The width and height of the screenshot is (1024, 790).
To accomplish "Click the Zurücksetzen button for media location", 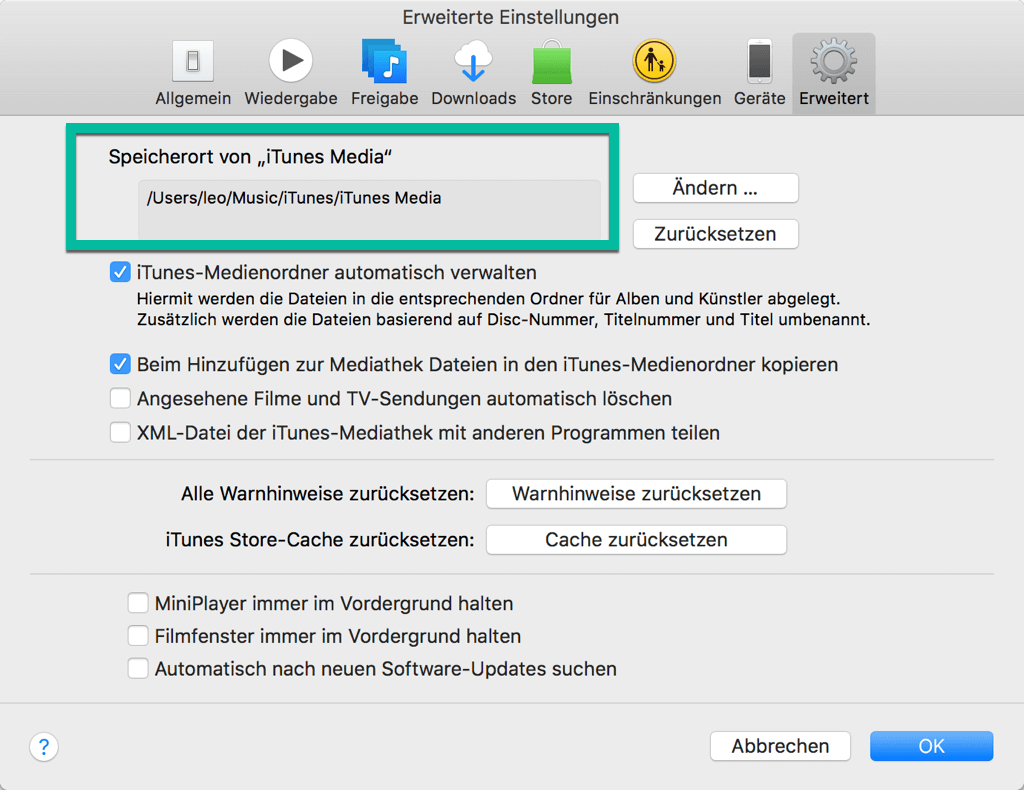I will tap(716, 234).
